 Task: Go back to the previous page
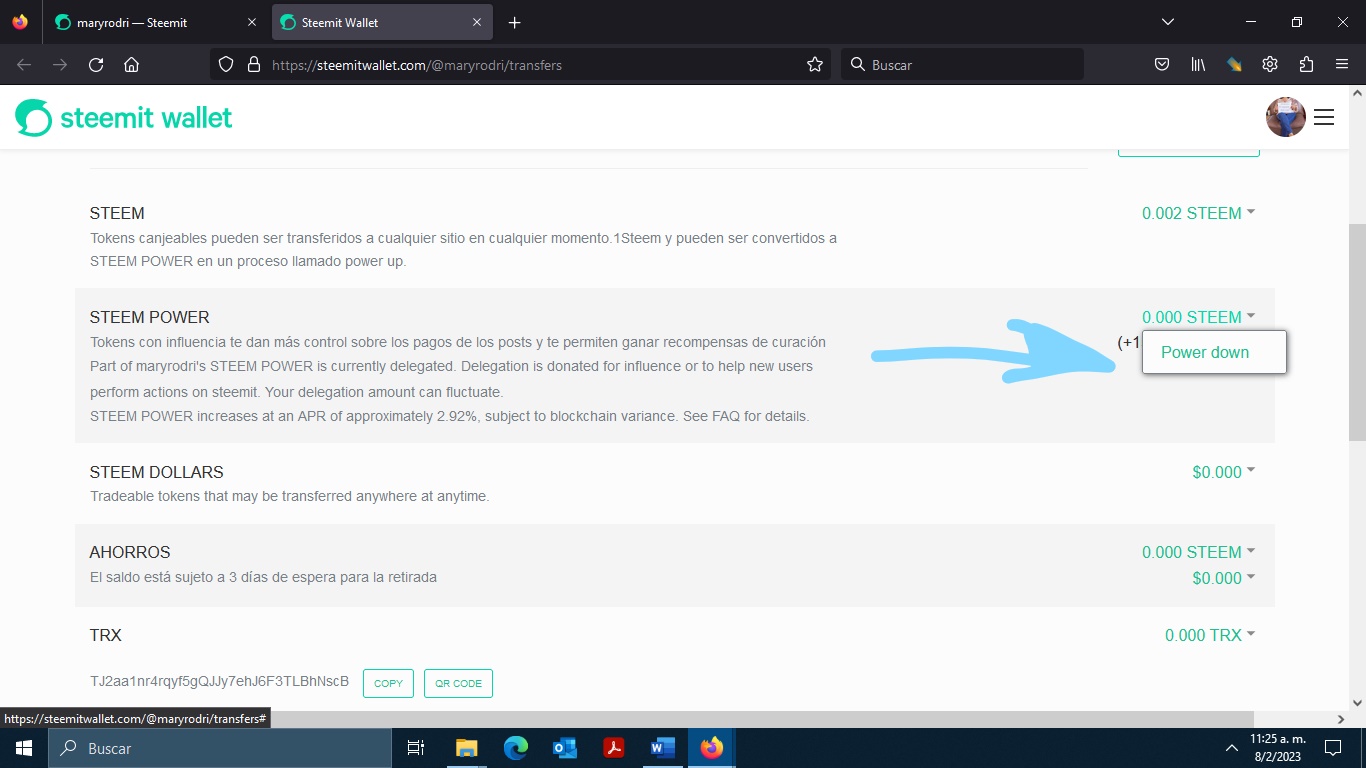(24, 64)
